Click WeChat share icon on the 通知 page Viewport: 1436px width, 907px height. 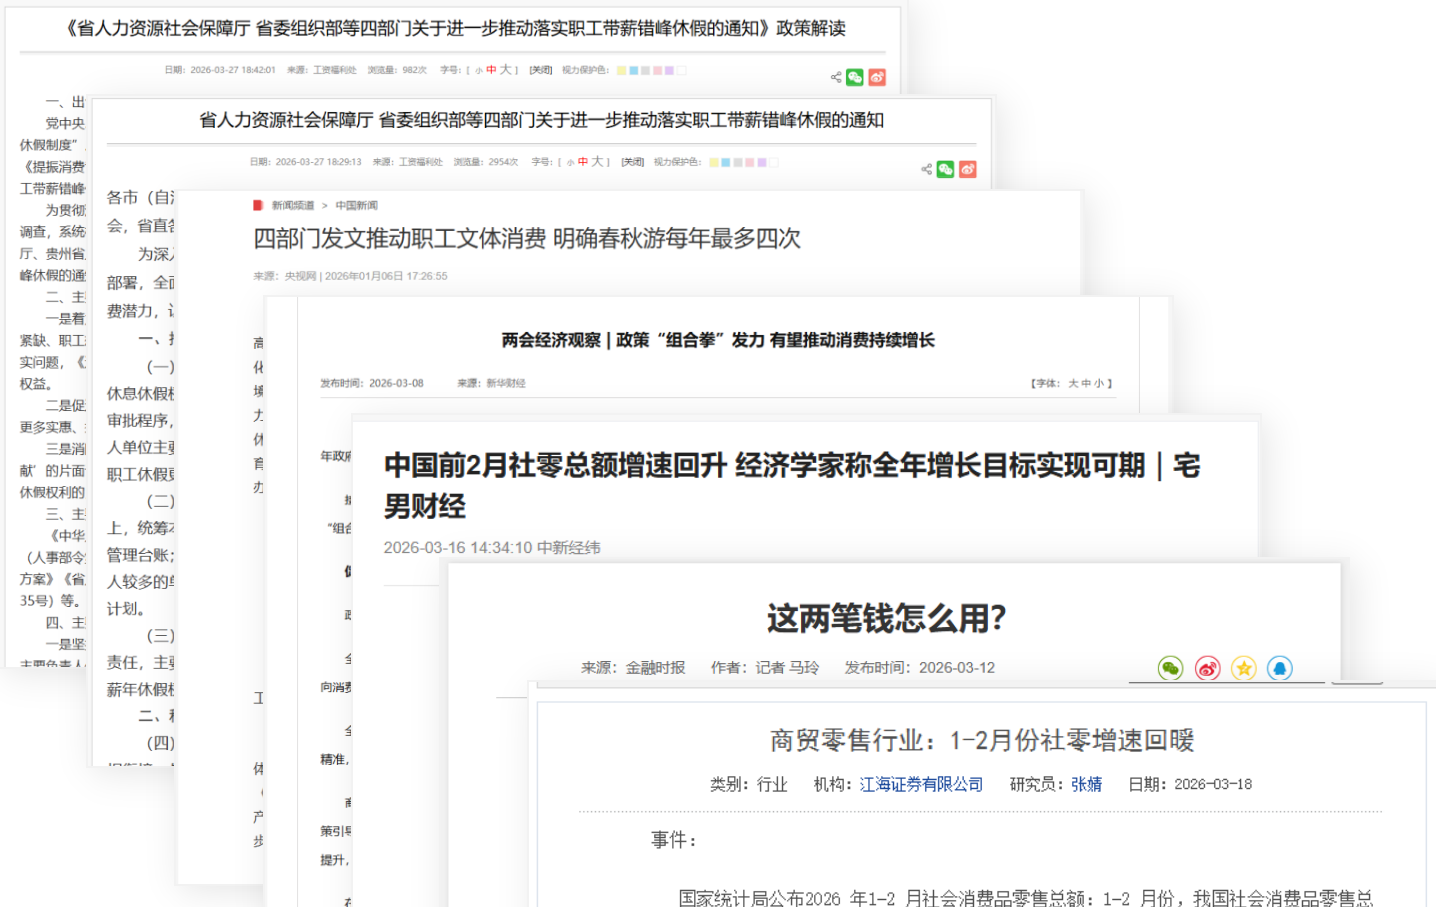945,169
